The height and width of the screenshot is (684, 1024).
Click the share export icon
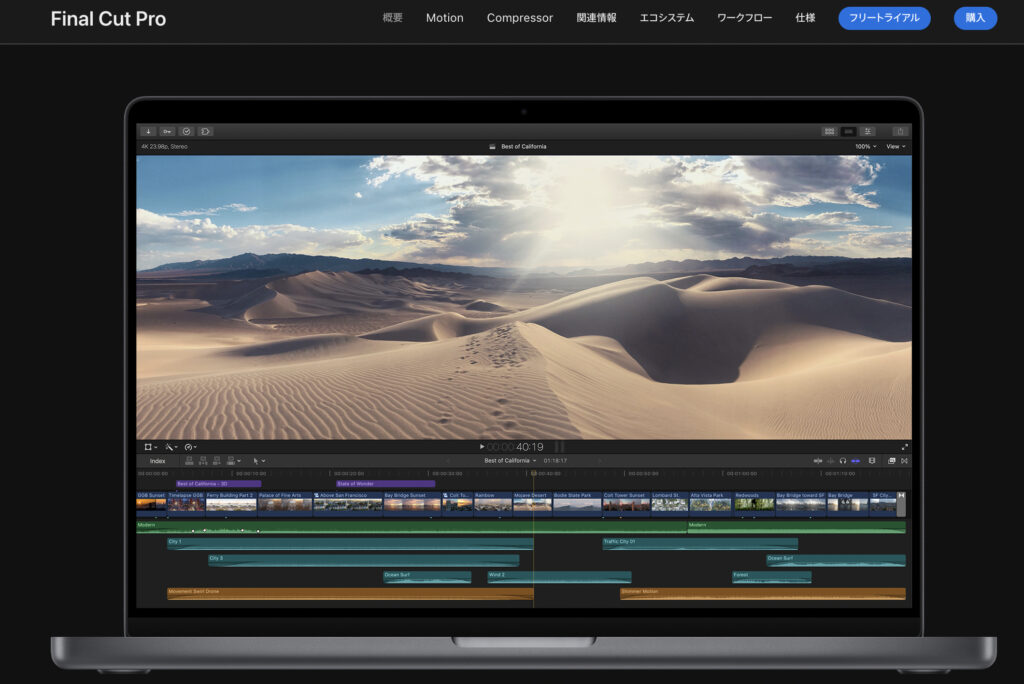click(900, 131)
